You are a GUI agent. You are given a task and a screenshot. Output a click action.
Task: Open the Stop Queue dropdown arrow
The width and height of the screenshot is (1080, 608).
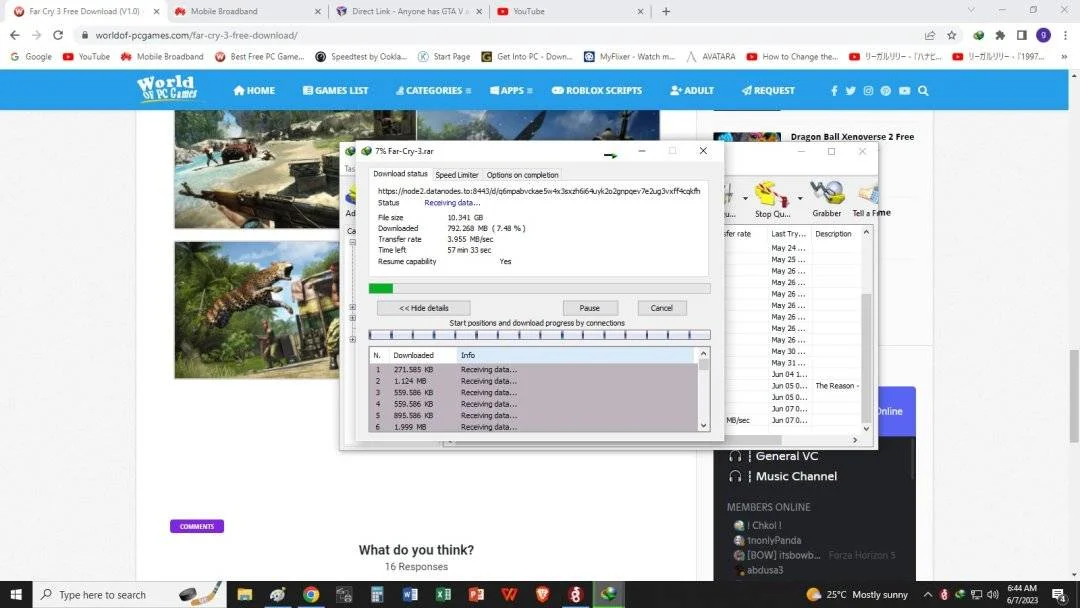[x=800, y=198]
